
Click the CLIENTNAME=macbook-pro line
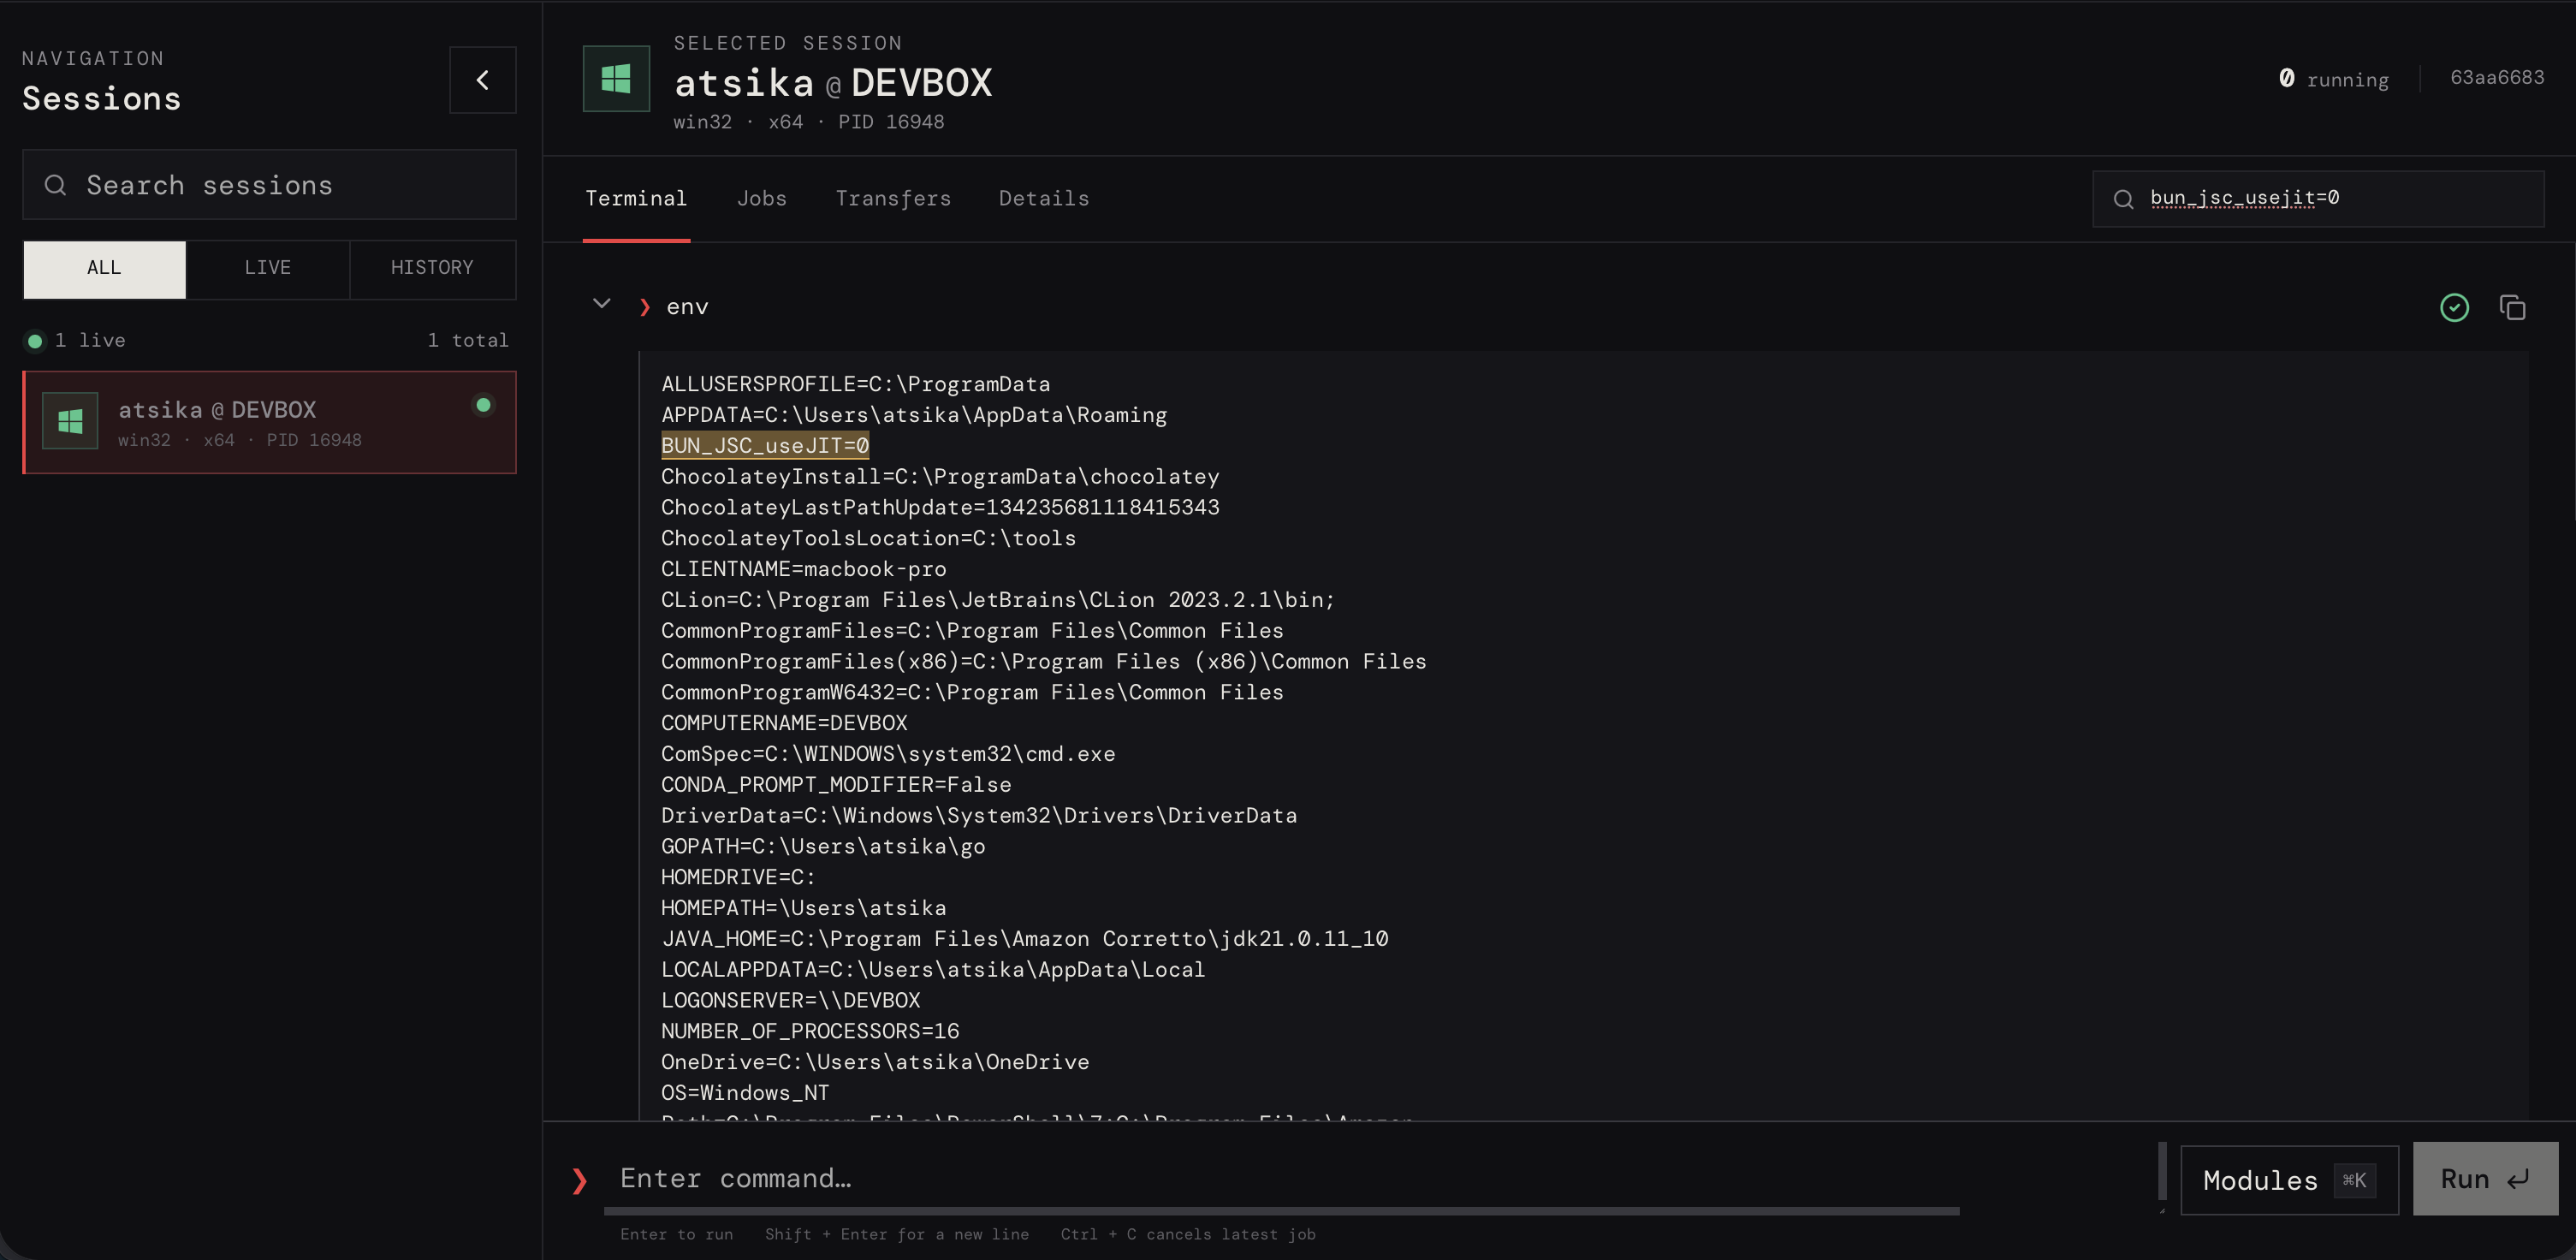(803, 569)
